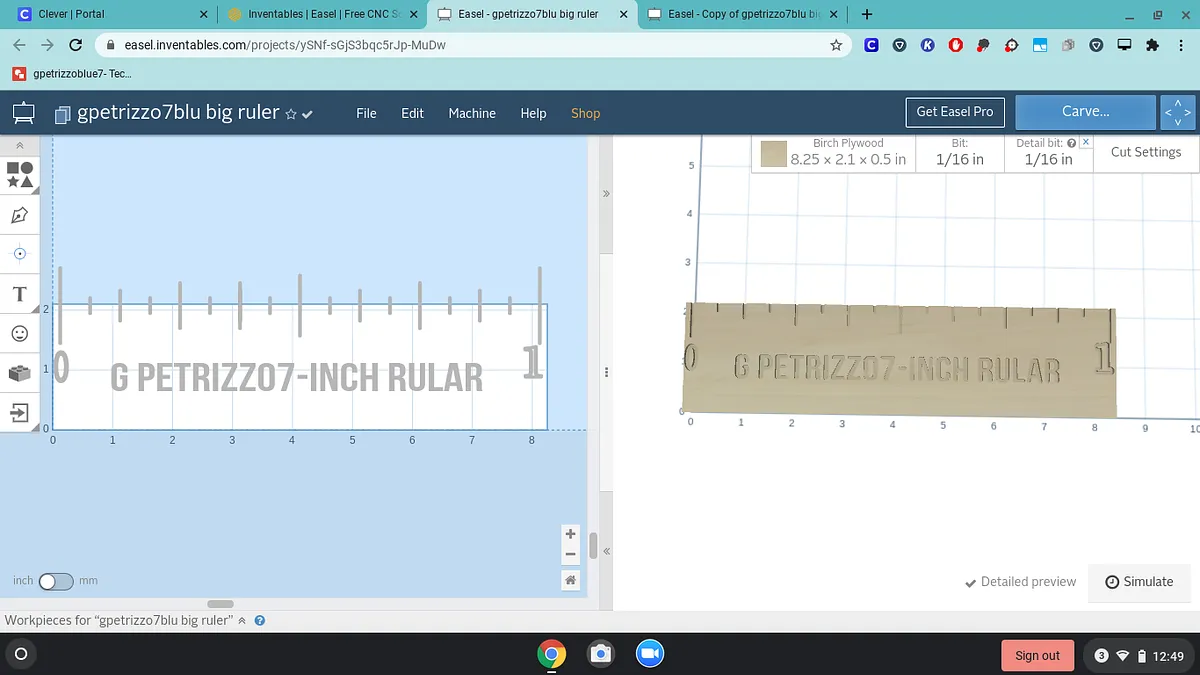Viewport: 1200px width, 675px height.
Task: Open the Cut Settings dropdown
Action: point(1145,152)
